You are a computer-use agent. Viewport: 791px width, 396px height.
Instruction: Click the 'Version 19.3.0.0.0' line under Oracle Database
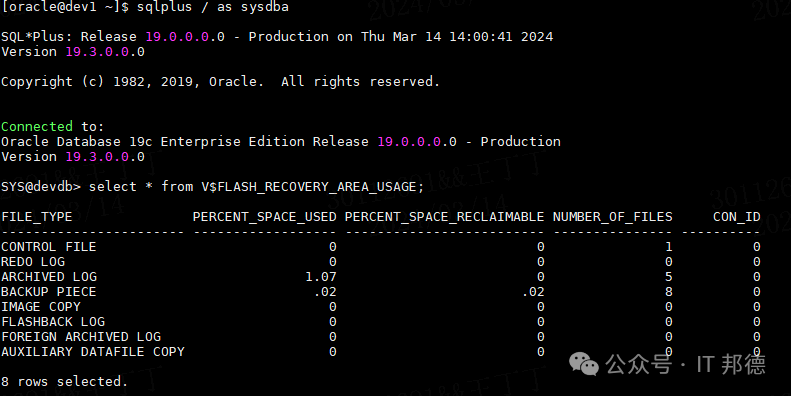point(73,157)
